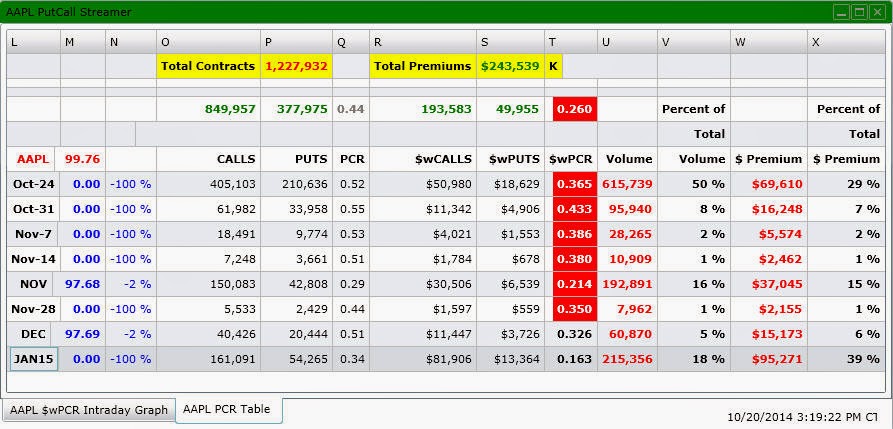Click the 215,356 volume cell

tap(627, 359)
